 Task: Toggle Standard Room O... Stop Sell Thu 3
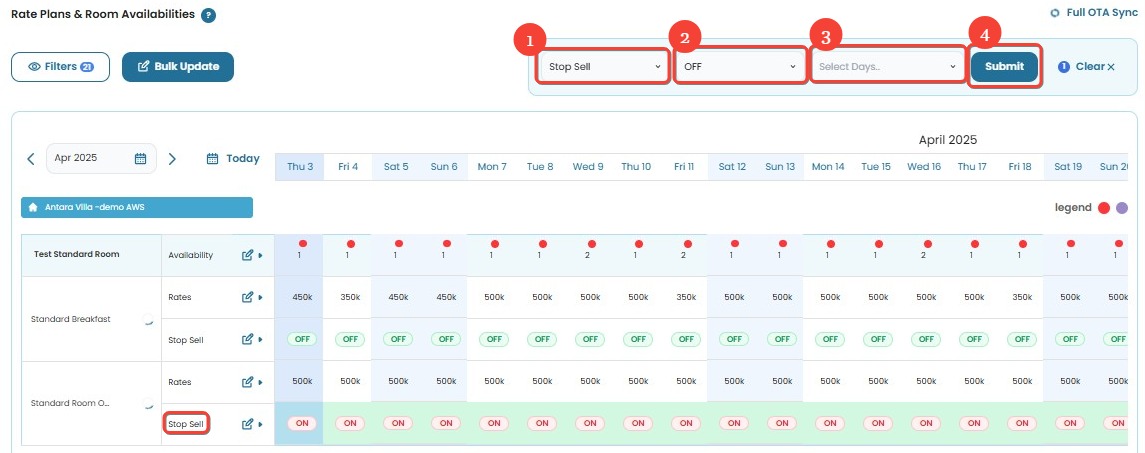tap(302, 423)
